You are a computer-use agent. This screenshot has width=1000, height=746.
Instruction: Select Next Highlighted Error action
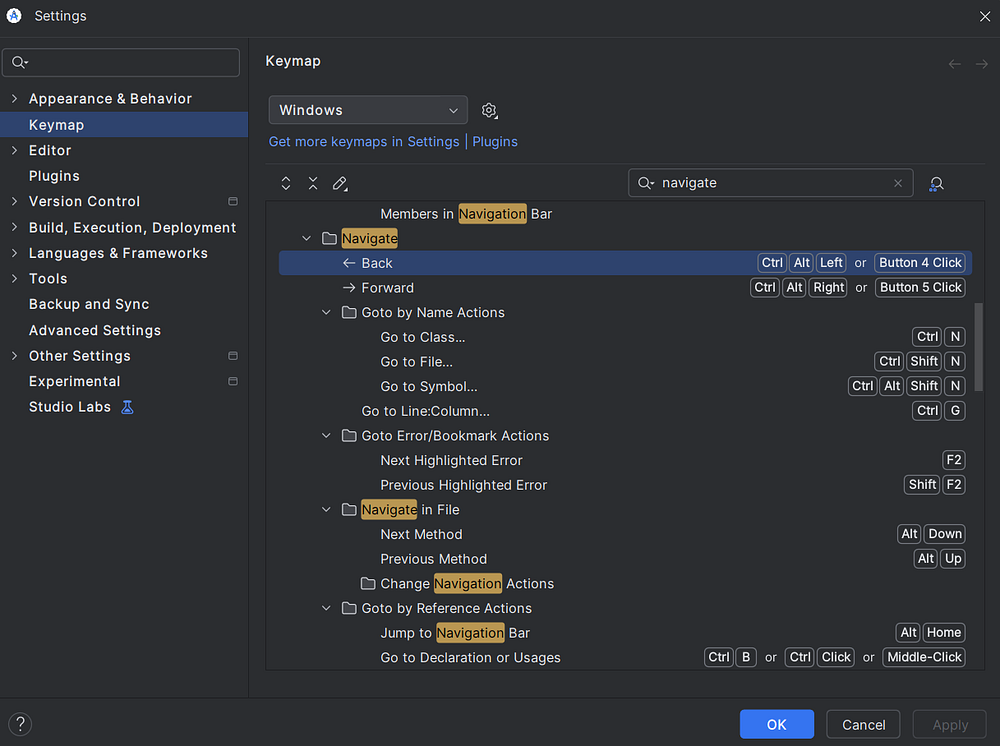click(x=625, y=460)
